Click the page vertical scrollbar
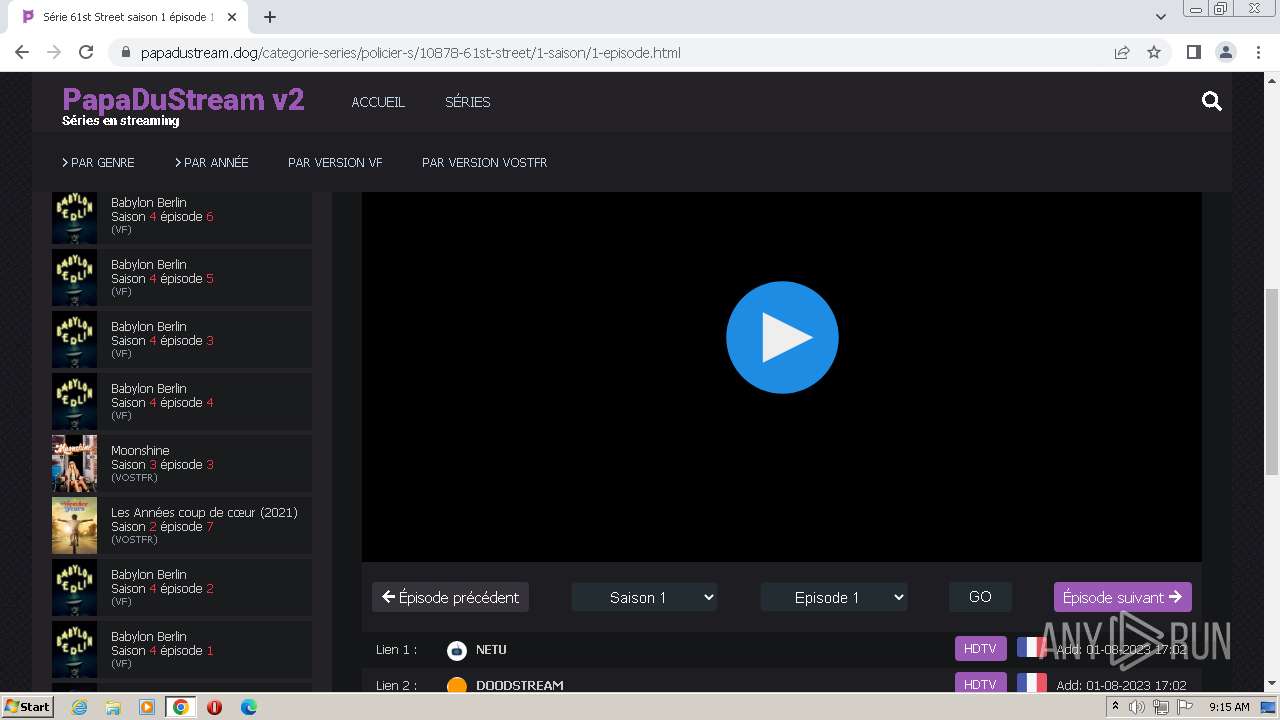Screen dimensions: 1280x720 point(1271,381)
